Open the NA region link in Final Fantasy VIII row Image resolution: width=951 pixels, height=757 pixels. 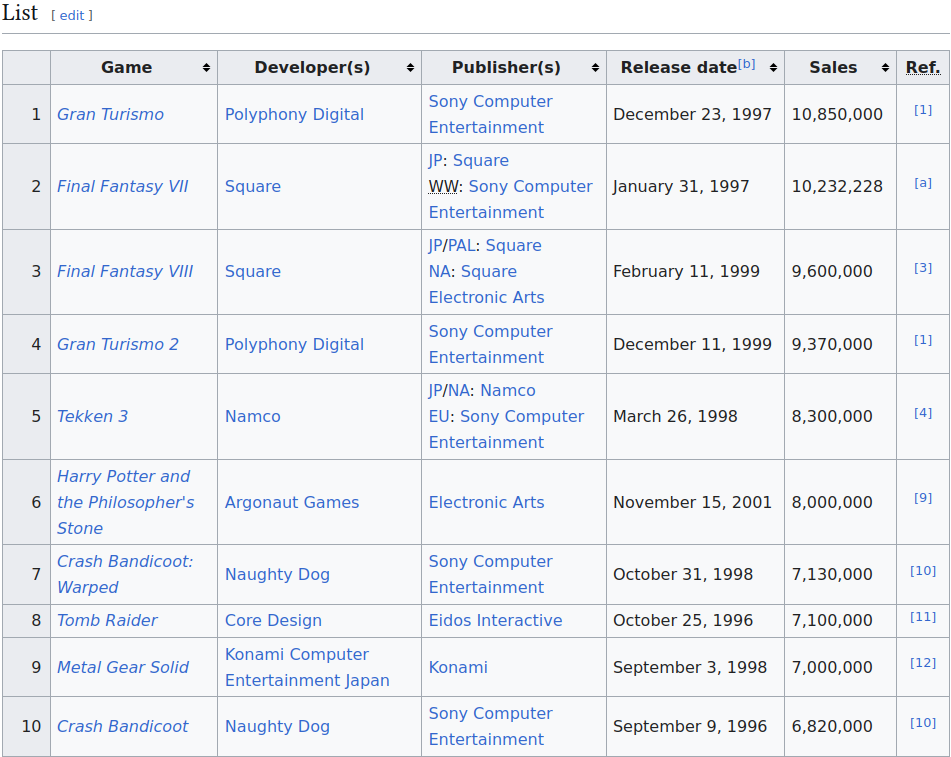point(439,271)
